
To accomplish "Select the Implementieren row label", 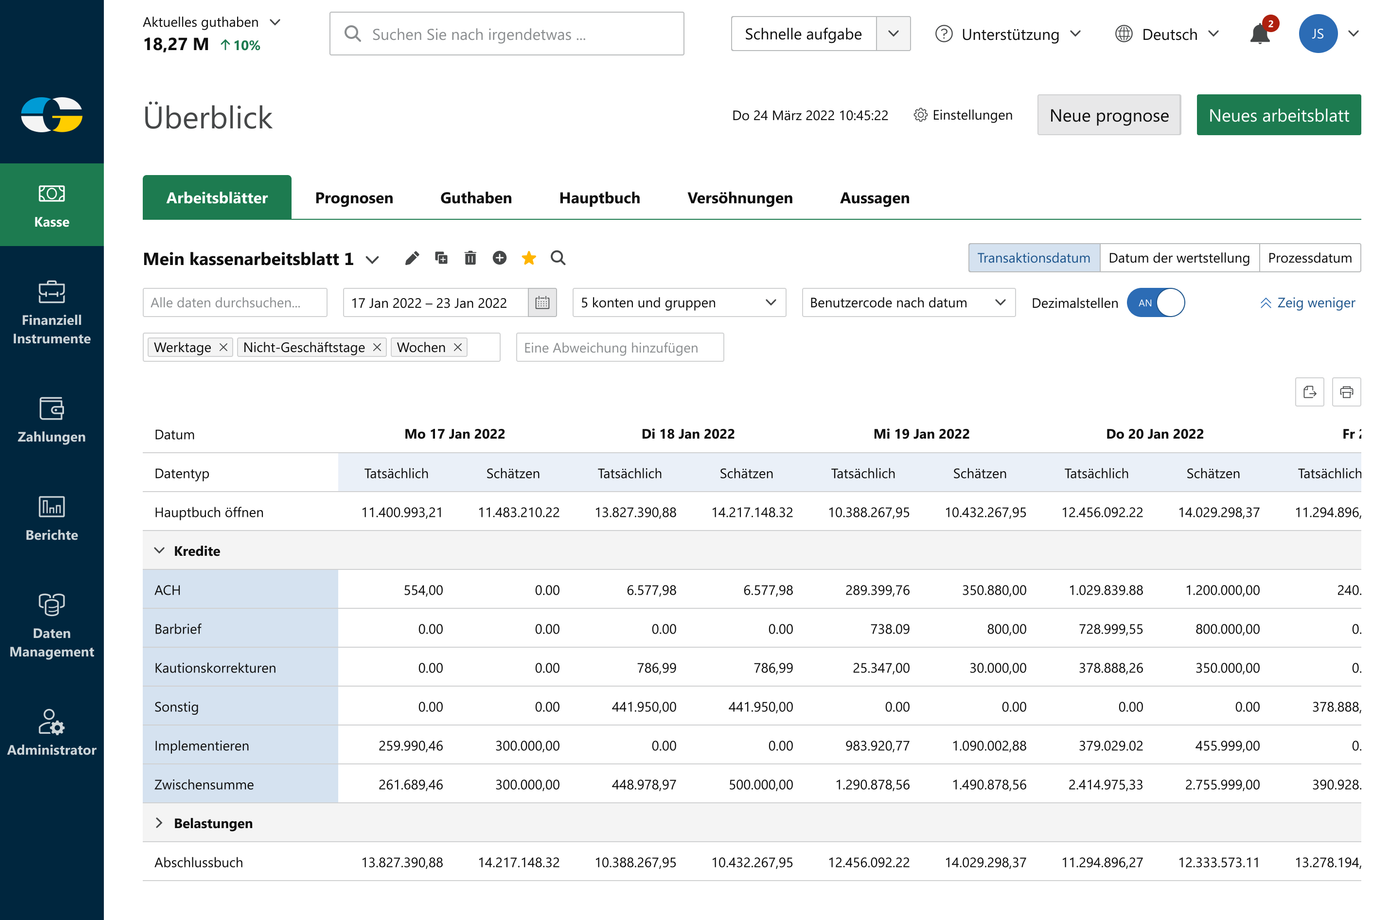I will click(x=240, y=746).
